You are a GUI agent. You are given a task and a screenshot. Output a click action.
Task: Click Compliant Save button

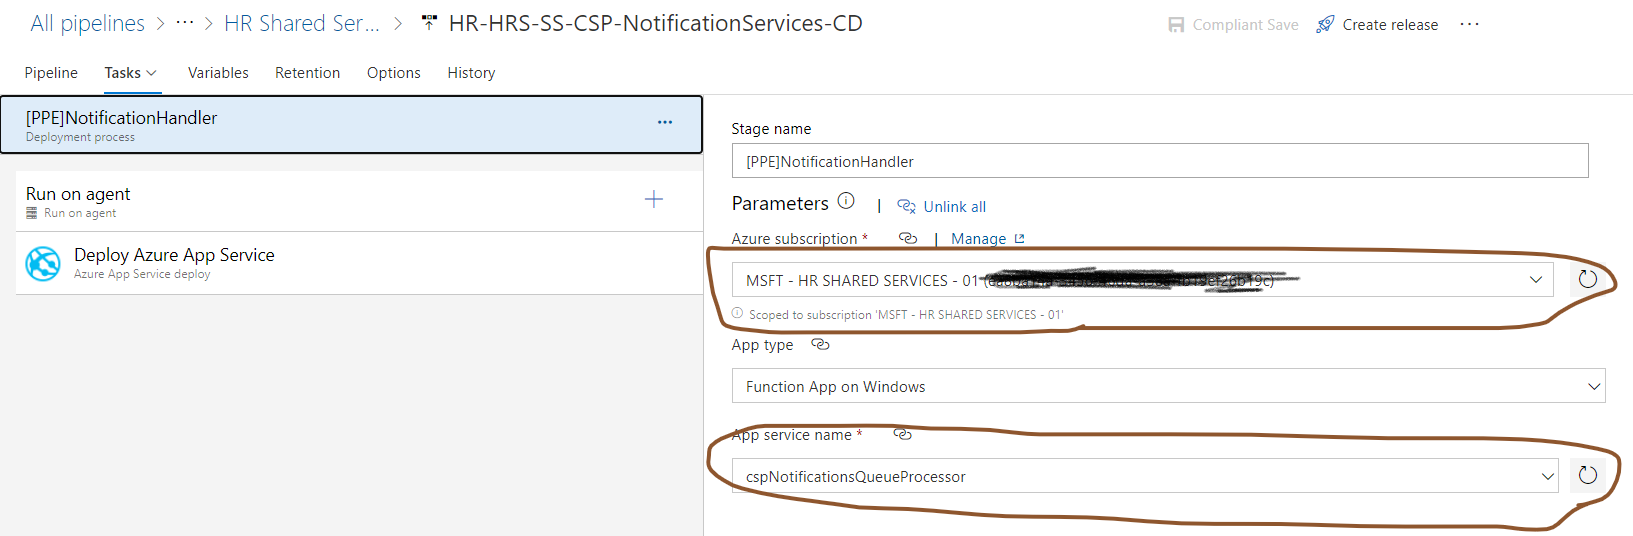click(1233, 25)
